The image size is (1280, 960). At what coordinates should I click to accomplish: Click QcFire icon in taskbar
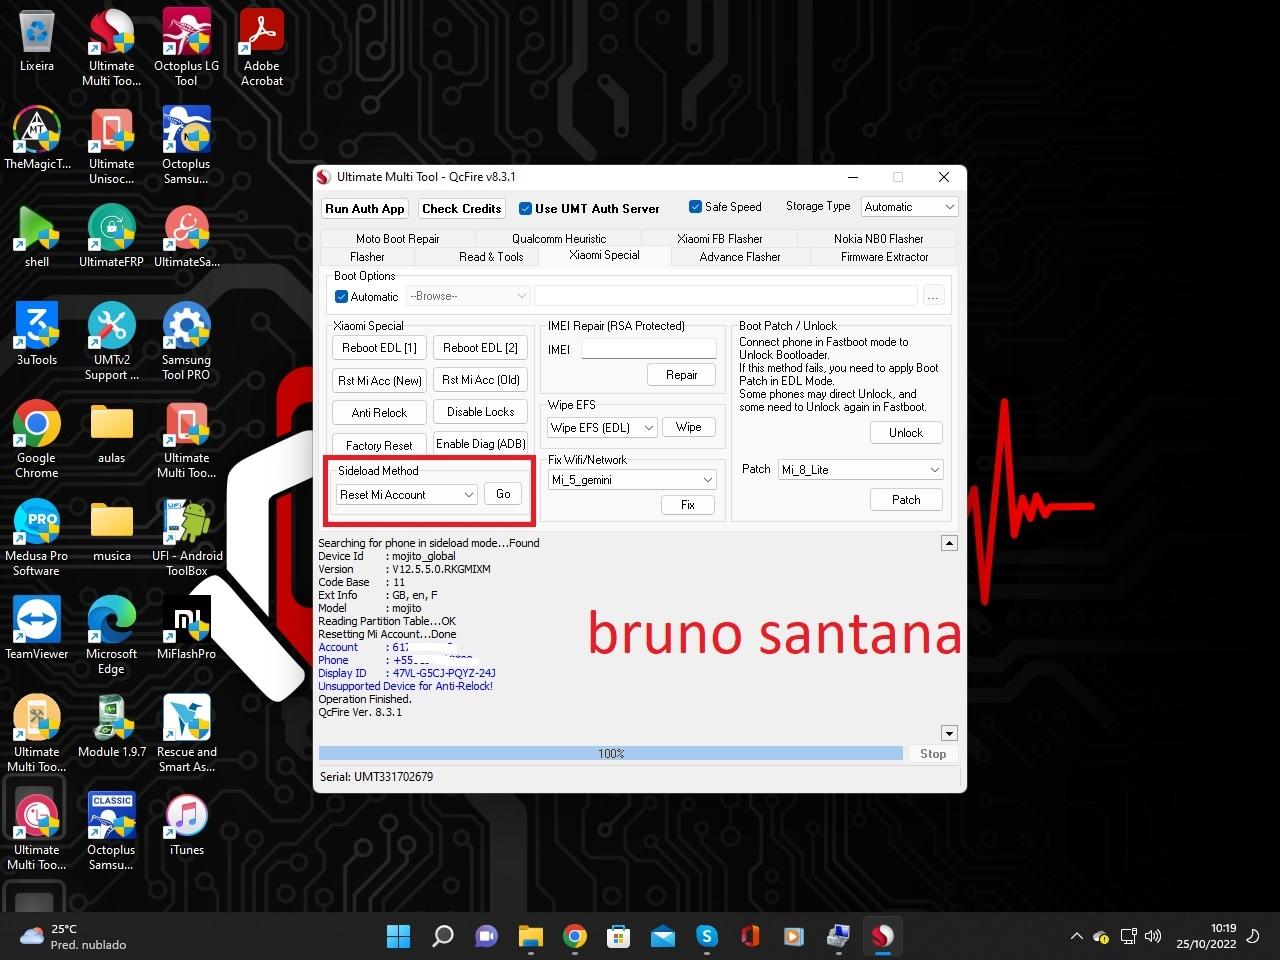(x=882, y=936)
